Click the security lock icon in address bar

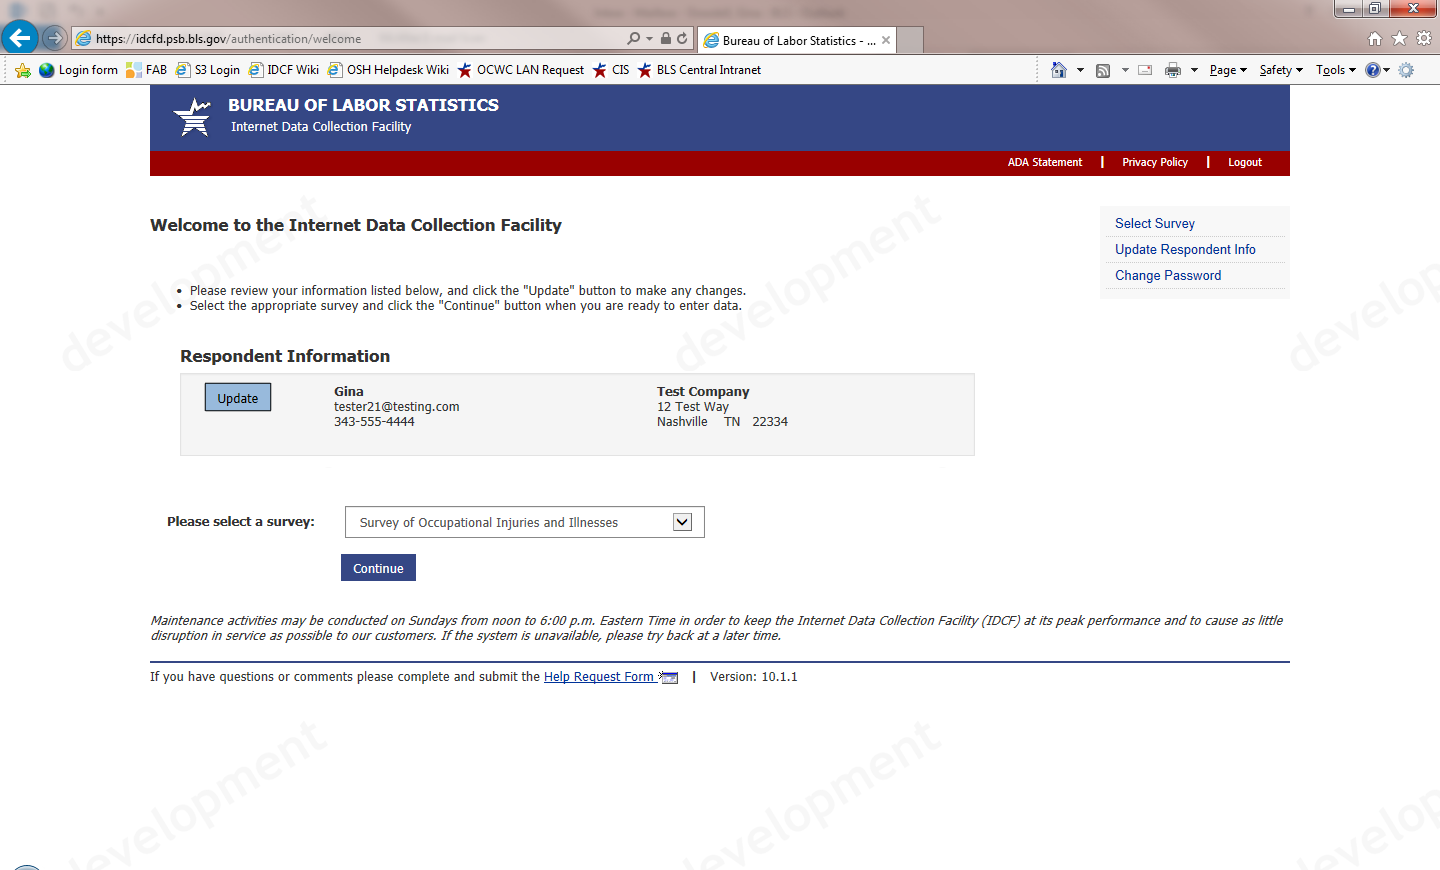(x=666, y=39)
